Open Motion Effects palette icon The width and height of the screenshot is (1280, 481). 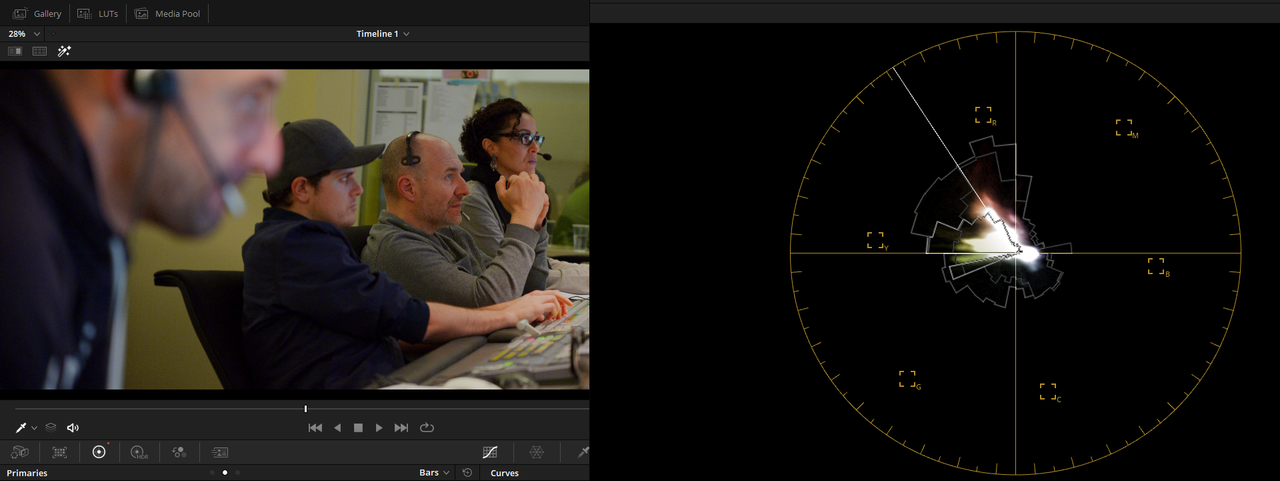tap(220, 452)
